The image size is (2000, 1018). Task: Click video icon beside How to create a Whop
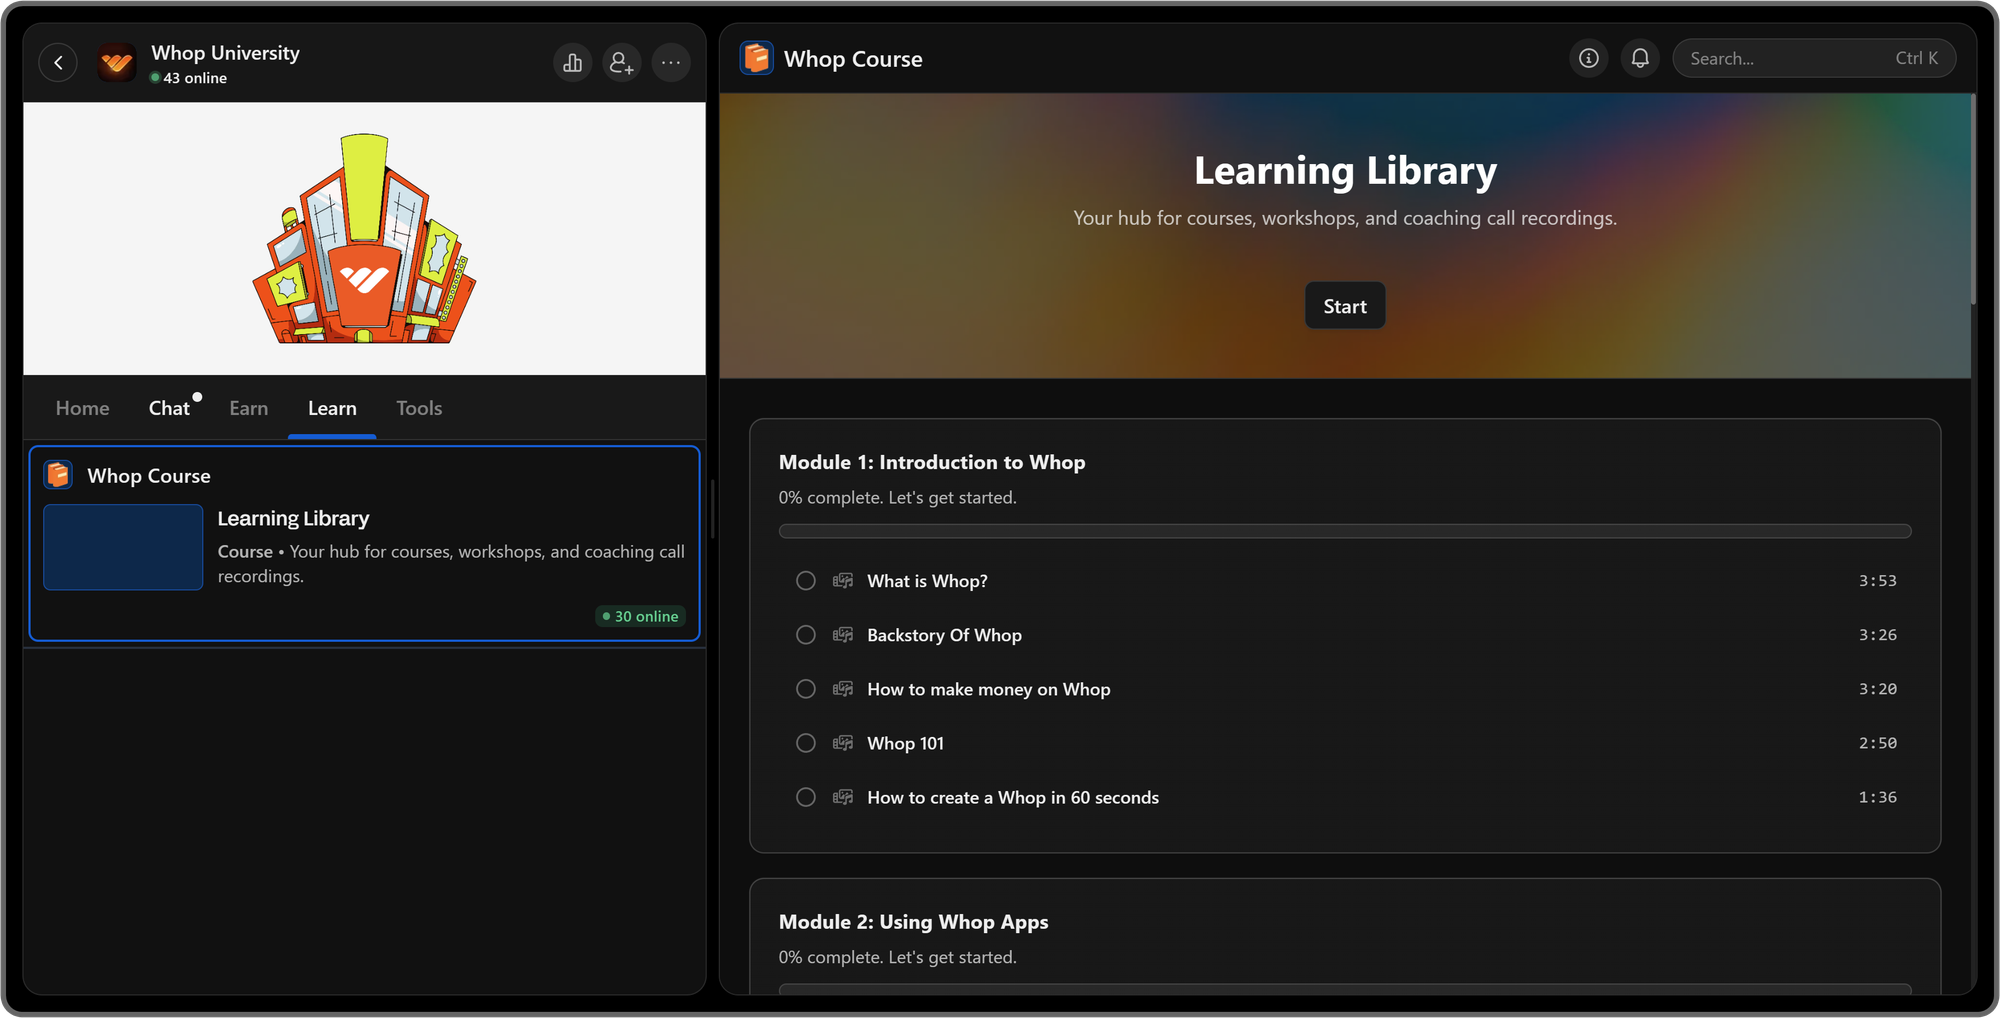pyautogui.click(x=843, y=797)
